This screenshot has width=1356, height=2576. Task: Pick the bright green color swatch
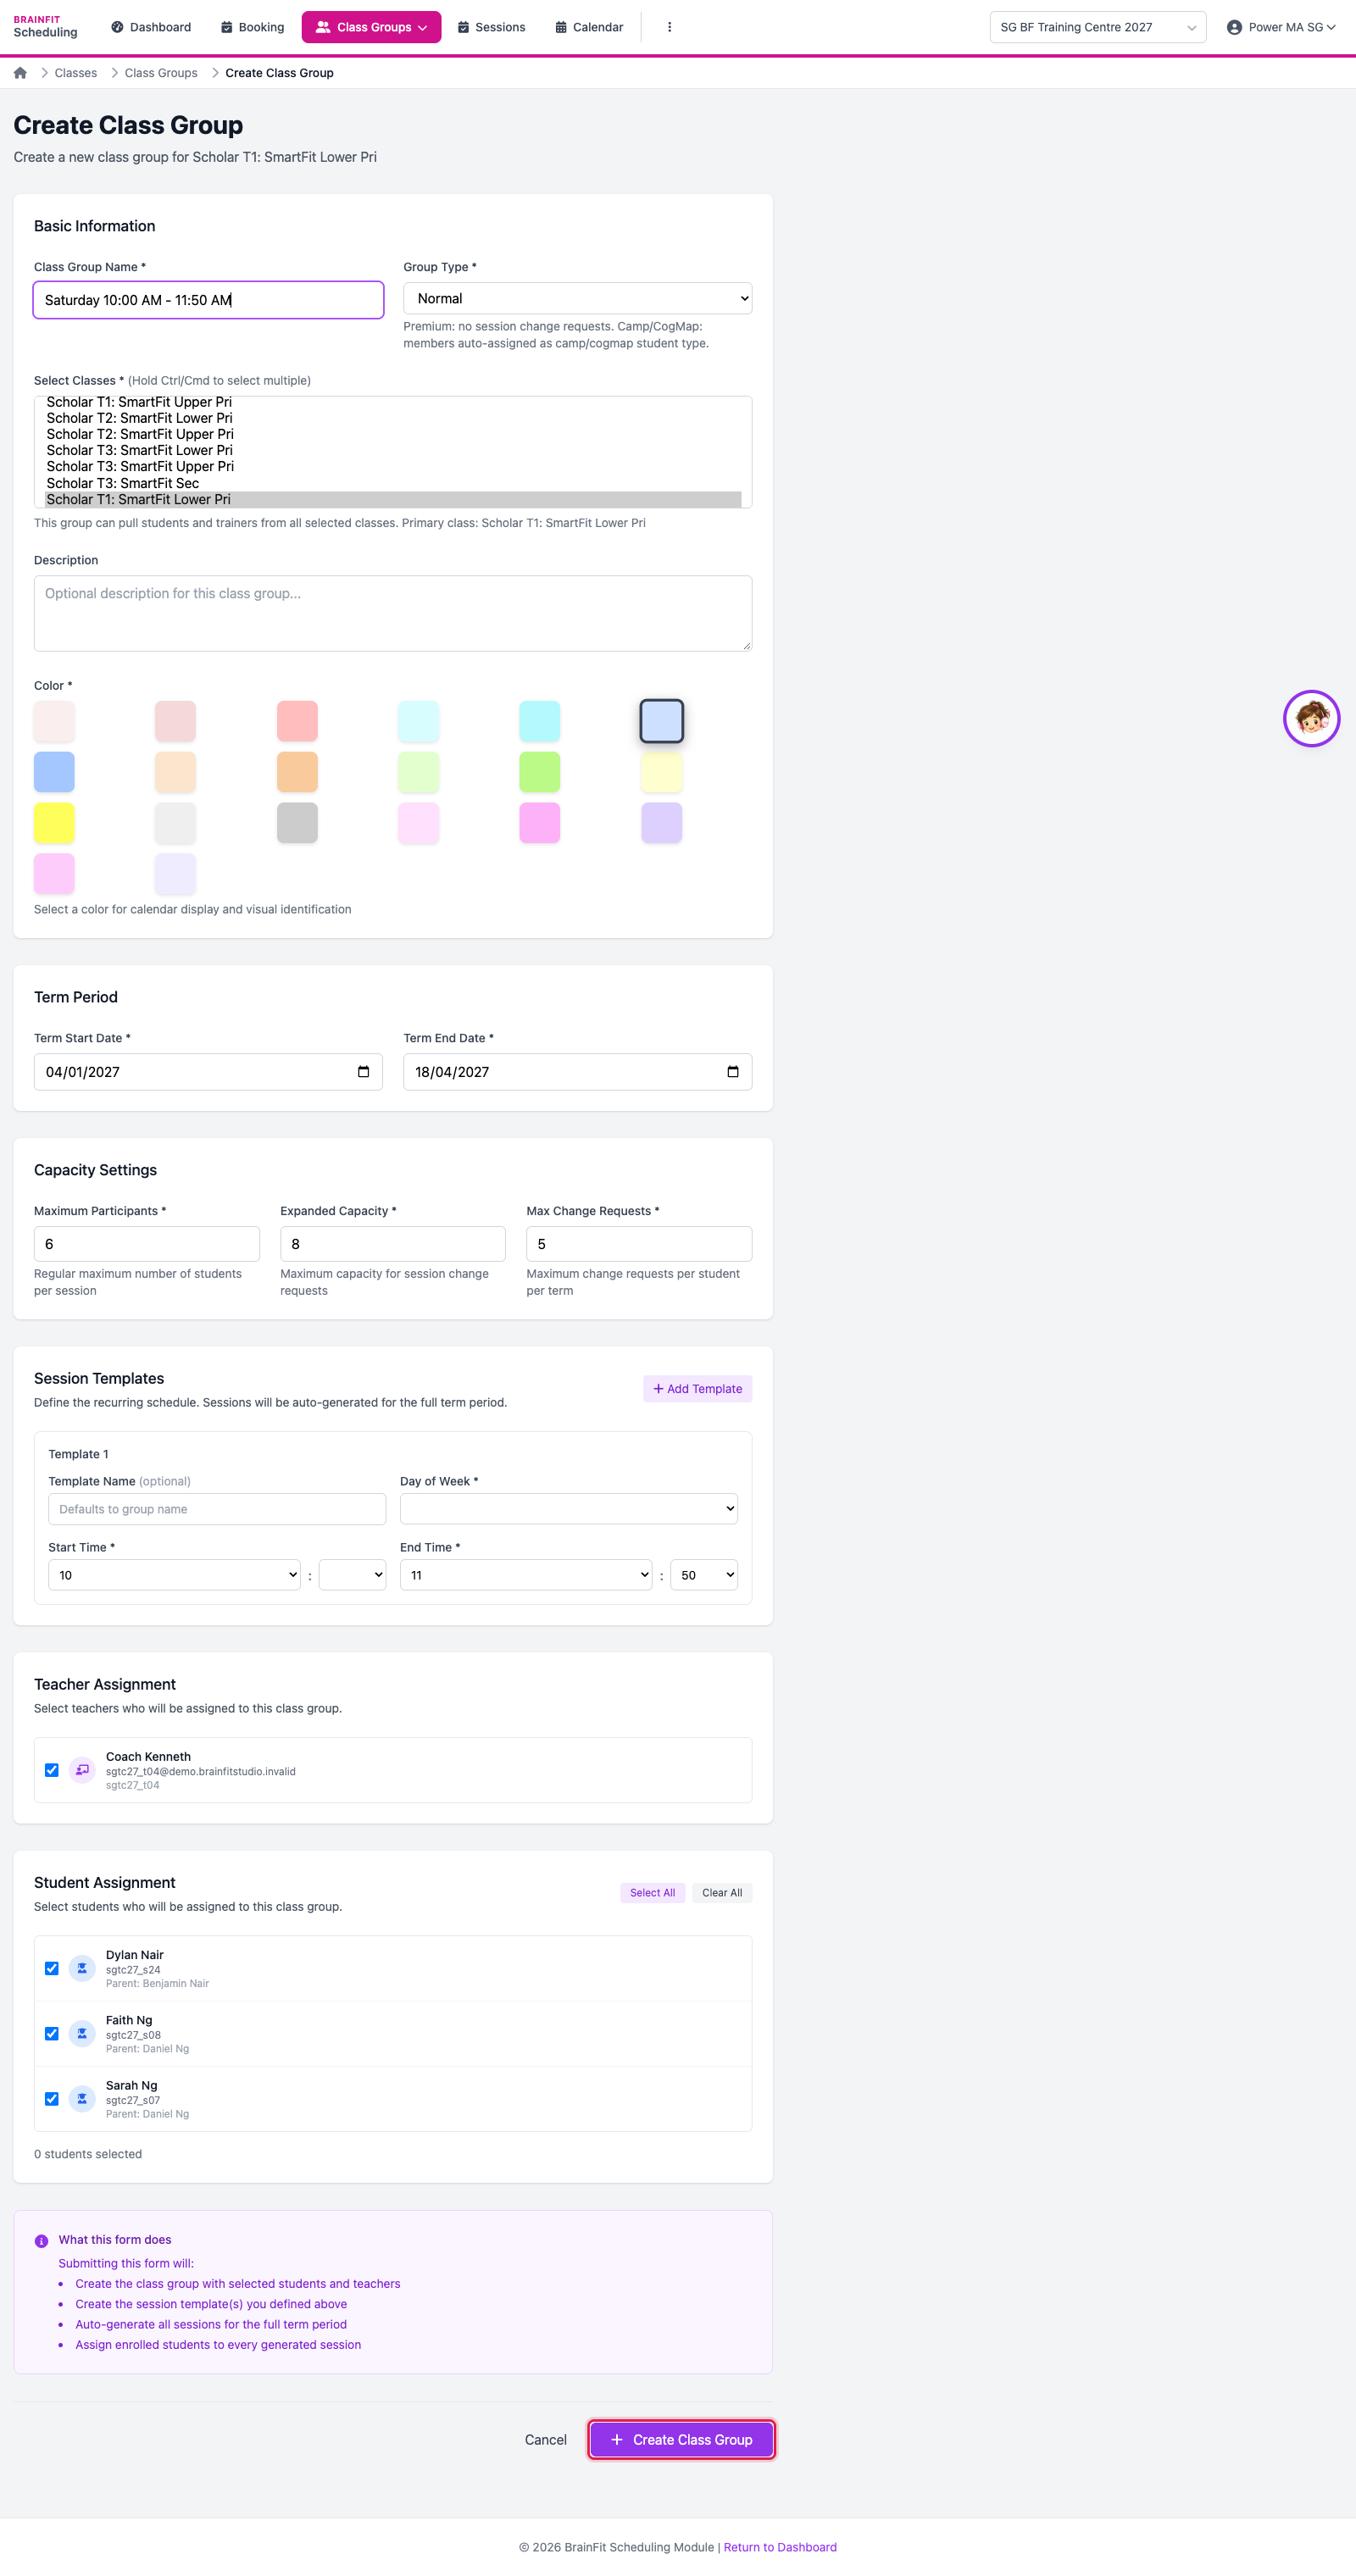click(540, 771)
